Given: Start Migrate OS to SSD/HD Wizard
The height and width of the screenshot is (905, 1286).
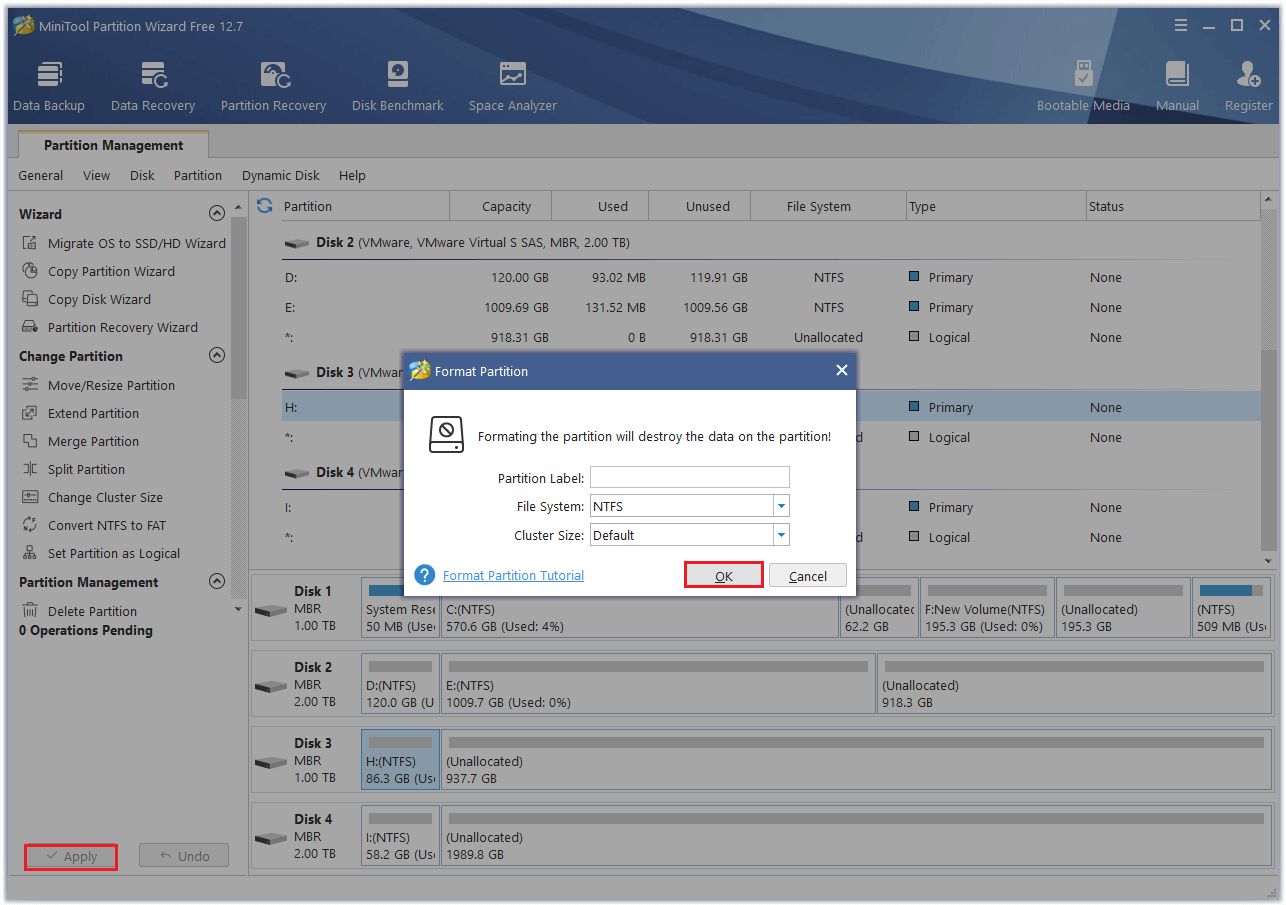Looking at the screenshot, I should pos(124,243).
